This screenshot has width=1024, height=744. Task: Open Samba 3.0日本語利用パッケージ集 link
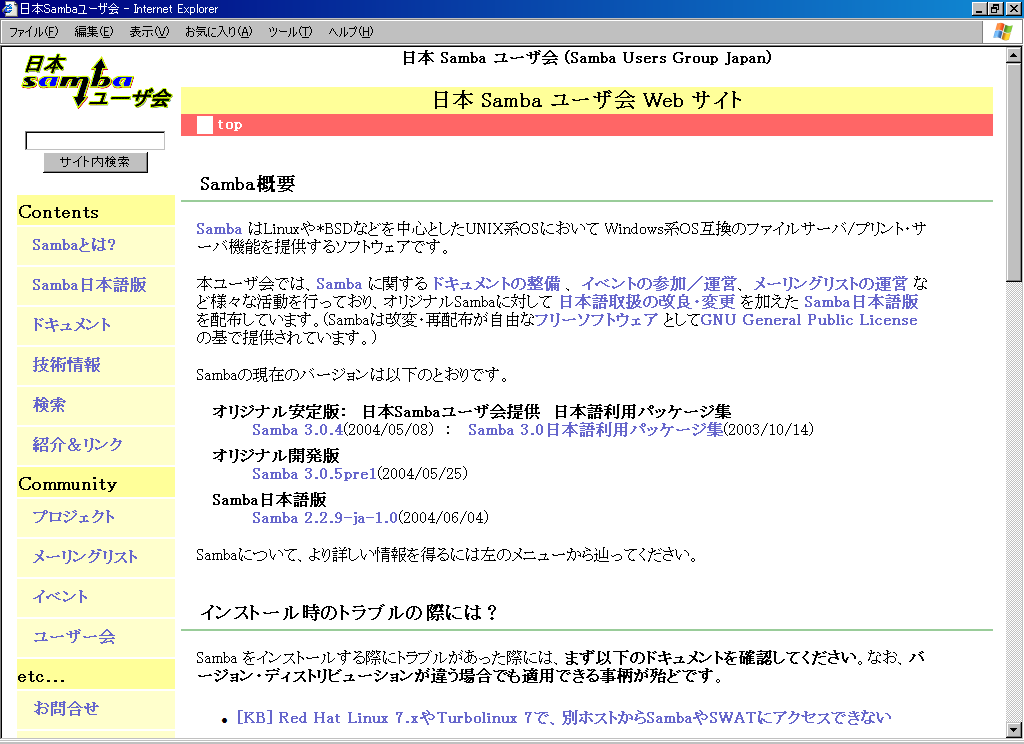[x=596, y=430]
